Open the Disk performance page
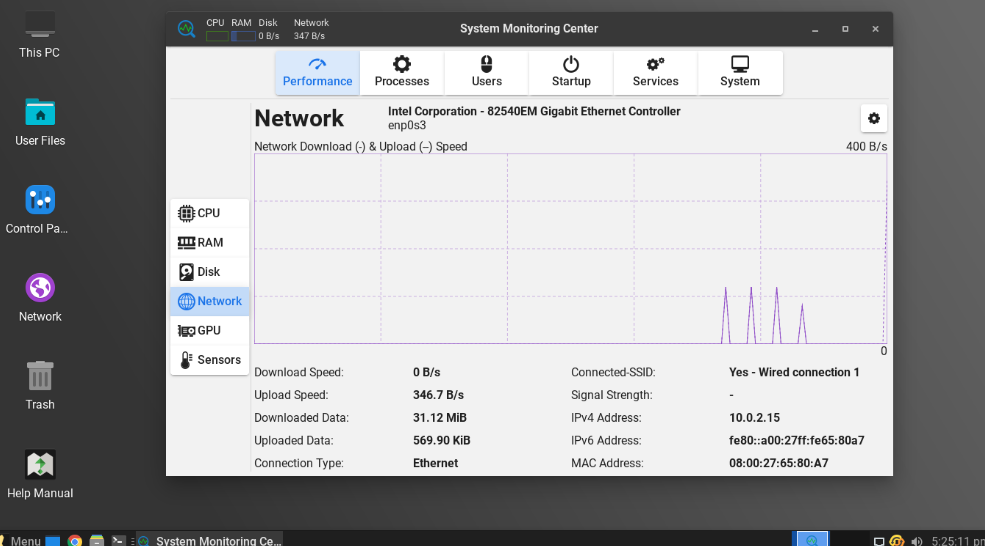 tap(209, 272)
